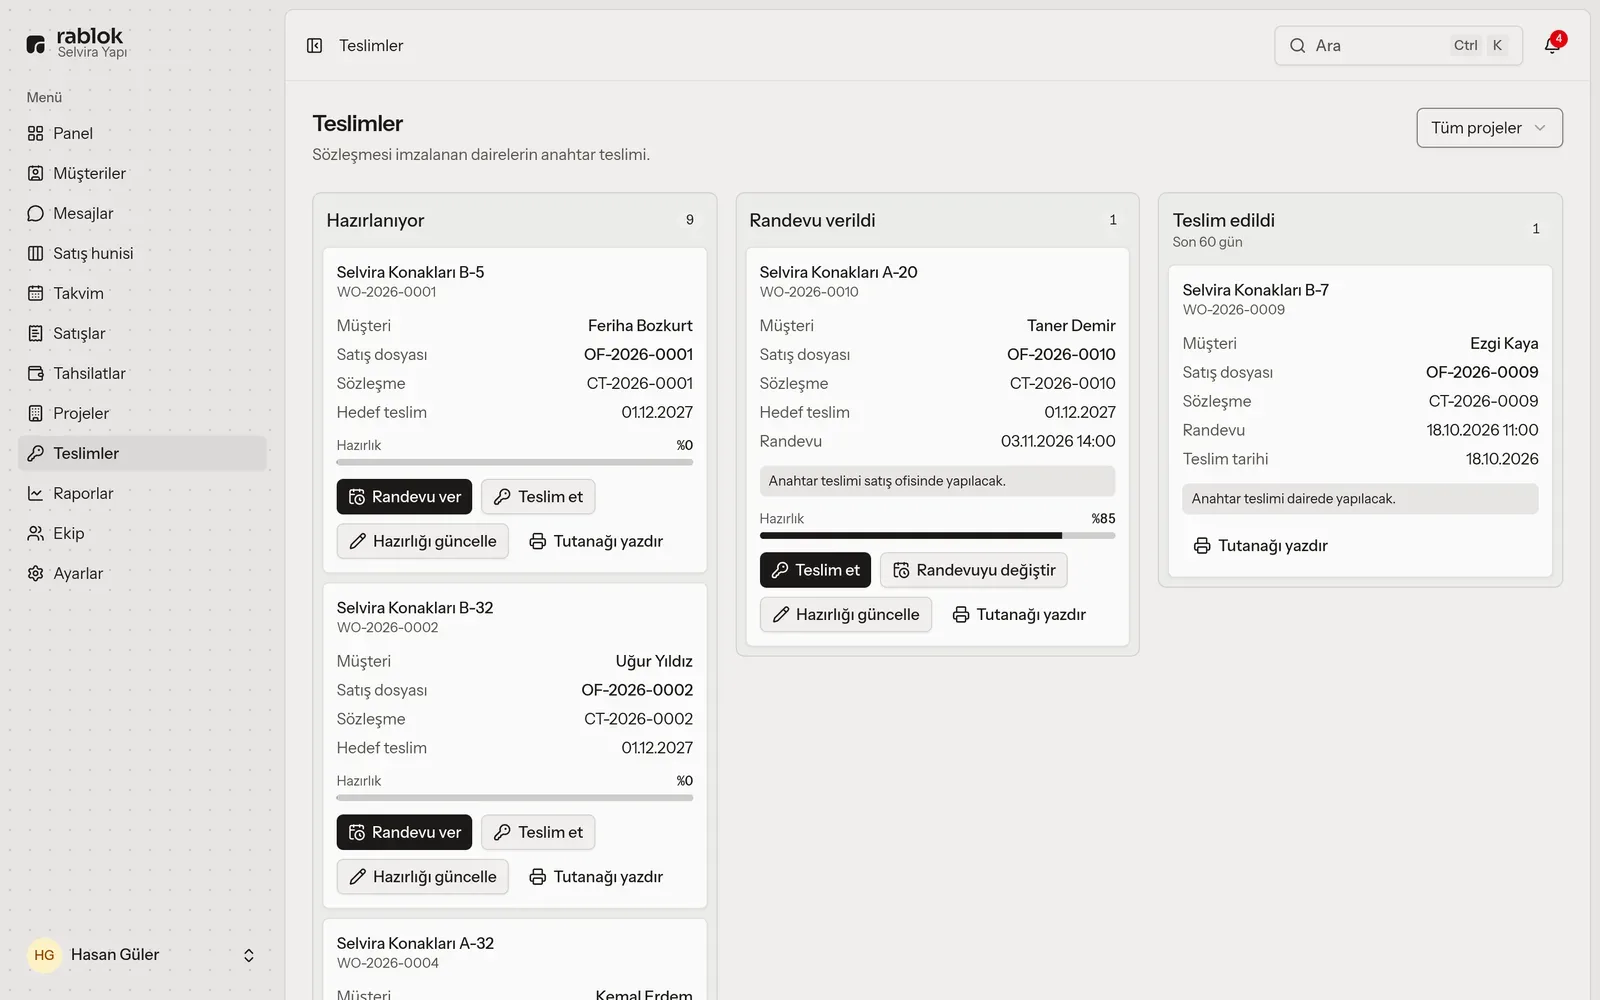This screenshot has width=1600, height=1000.
Task: Click the Raporlar chart icon
Action: point(36,493)
